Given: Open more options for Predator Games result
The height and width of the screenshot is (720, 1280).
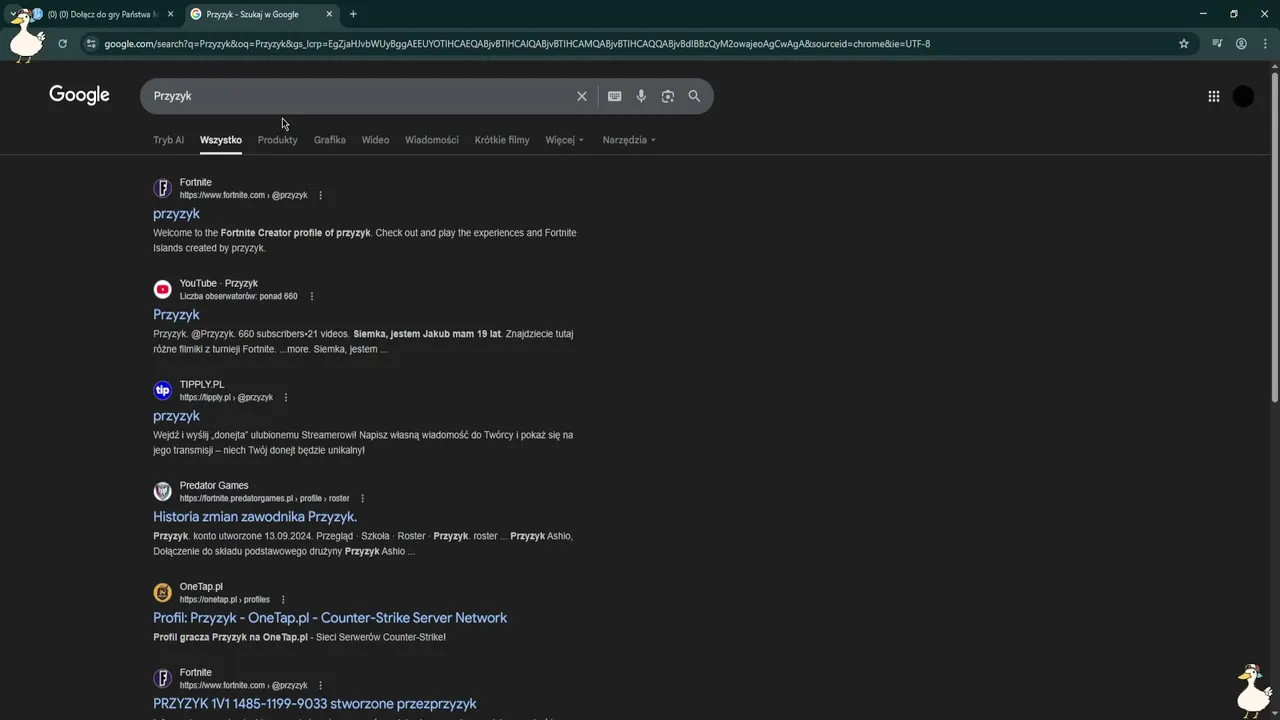Looking at the screenshot, I should point(362,498).
